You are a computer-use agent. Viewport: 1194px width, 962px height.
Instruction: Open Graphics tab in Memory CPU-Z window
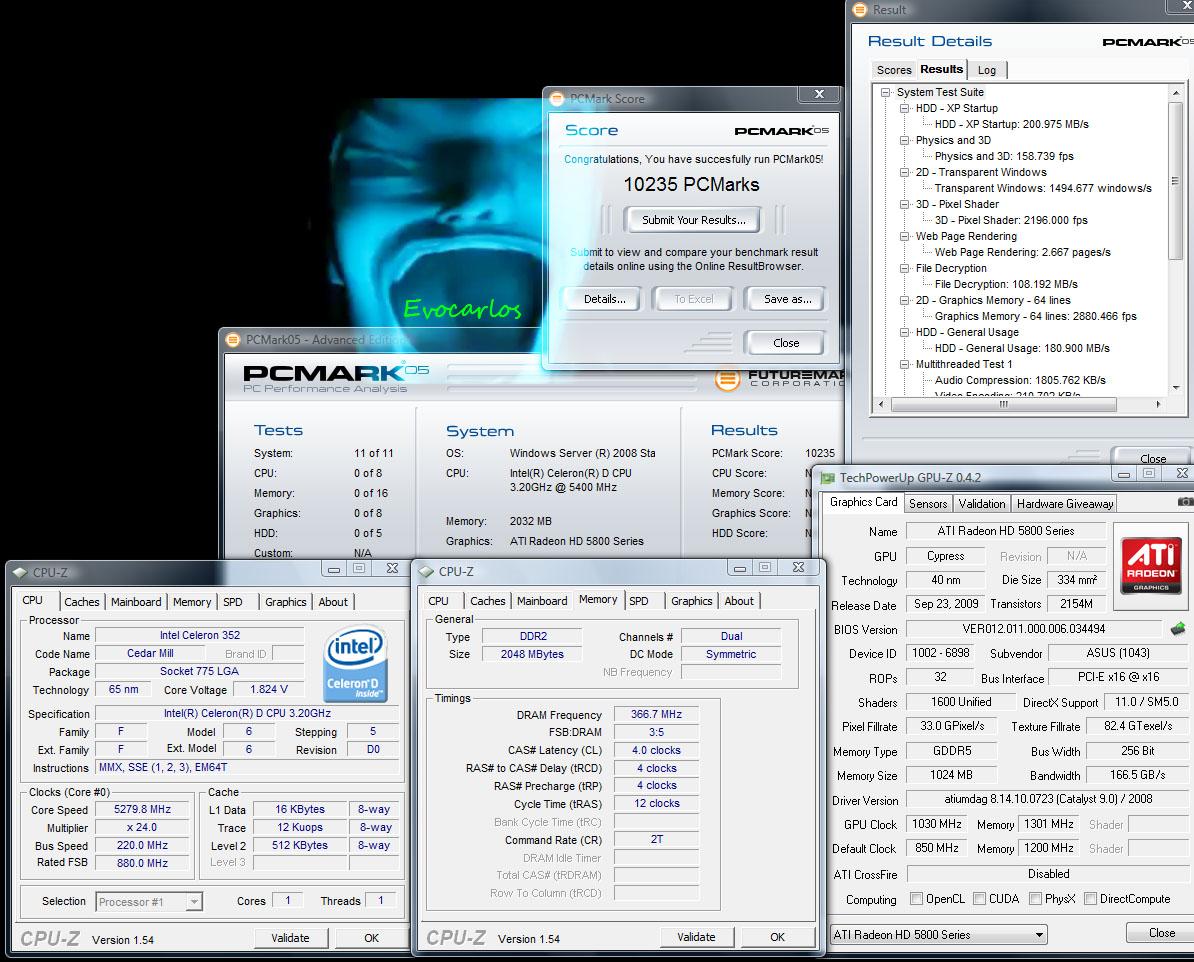[691, 601]
